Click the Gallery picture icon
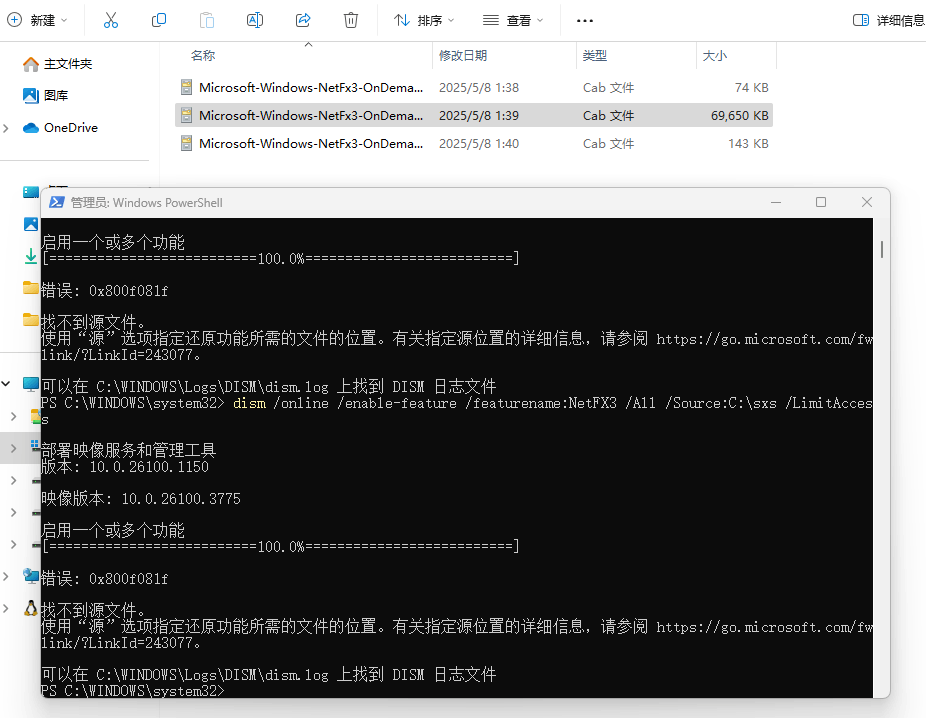The width and height of the screenshot is (926, 718). pos(31,95)
